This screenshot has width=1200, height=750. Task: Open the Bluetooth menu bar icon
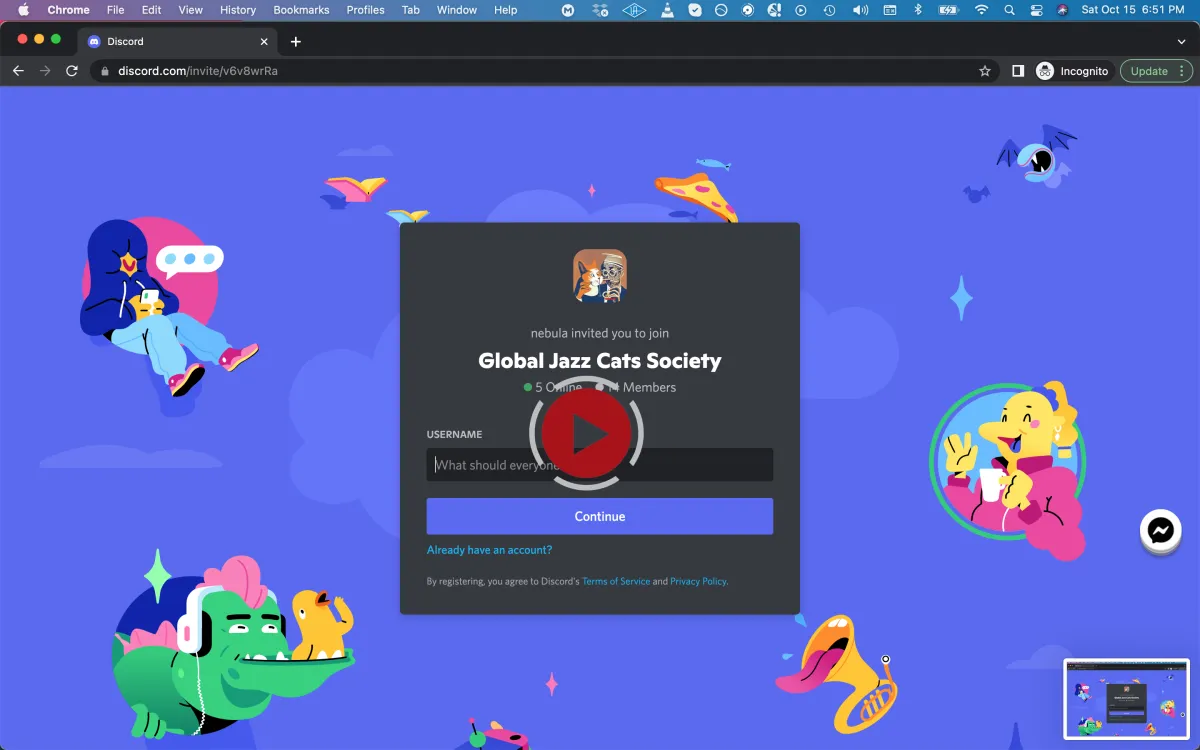pyautogui.click(x=918, y=10)
